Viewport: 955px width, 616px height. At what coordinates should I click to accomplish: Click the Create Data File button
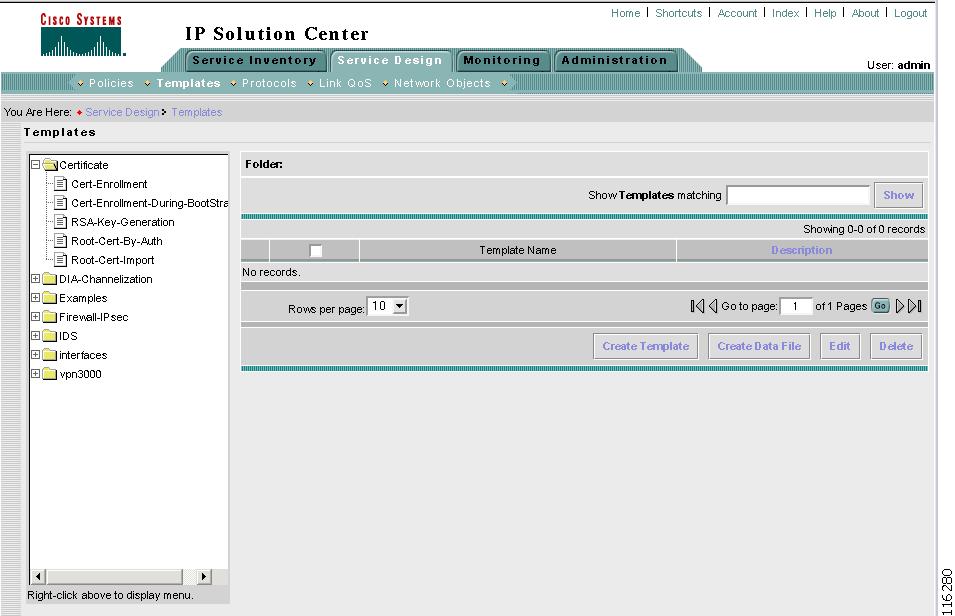pos(759,346)
